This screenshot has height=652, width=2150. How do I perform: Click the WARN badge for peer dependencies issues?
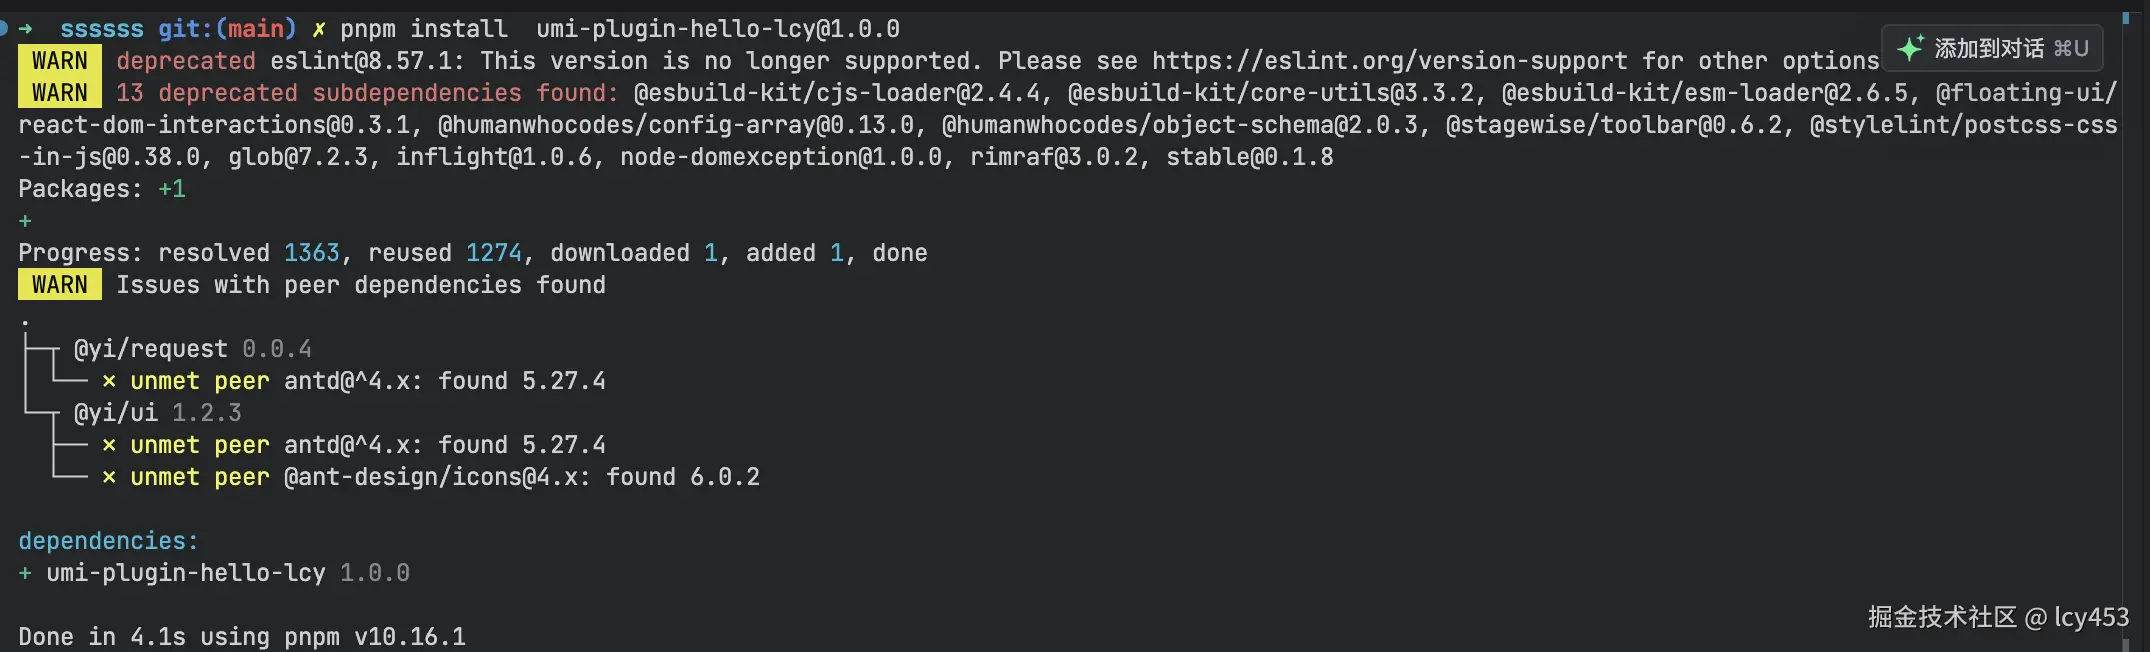pyautogui.click(x=60, y=285)
